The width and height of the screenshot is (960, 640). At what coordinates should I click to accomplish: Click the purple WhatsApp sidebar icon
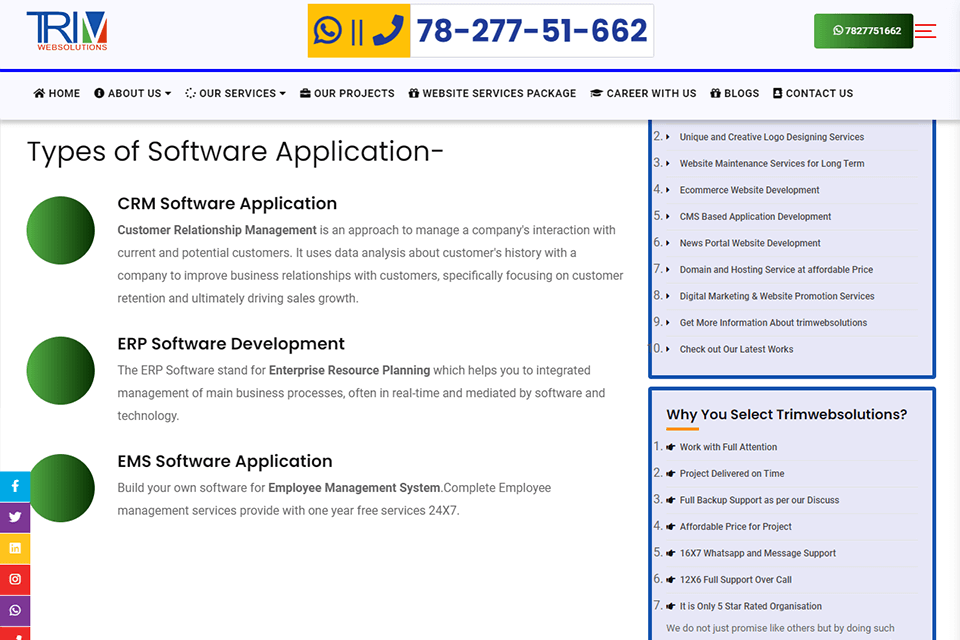tap(15, 611)
